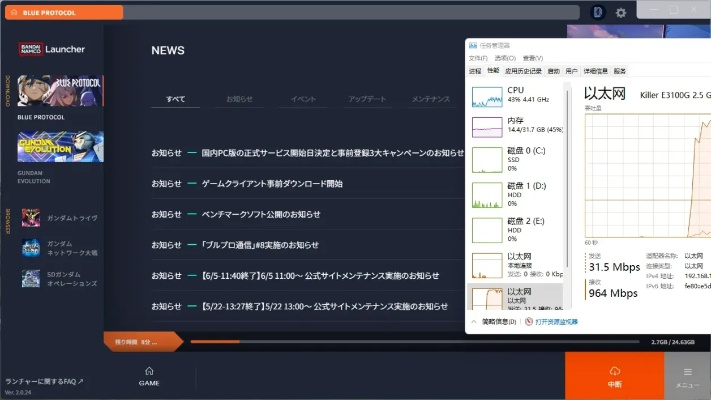The width and height of the screenshot is (711, 400).
Task: Click the download progress bar
Action: pos(415,341)
